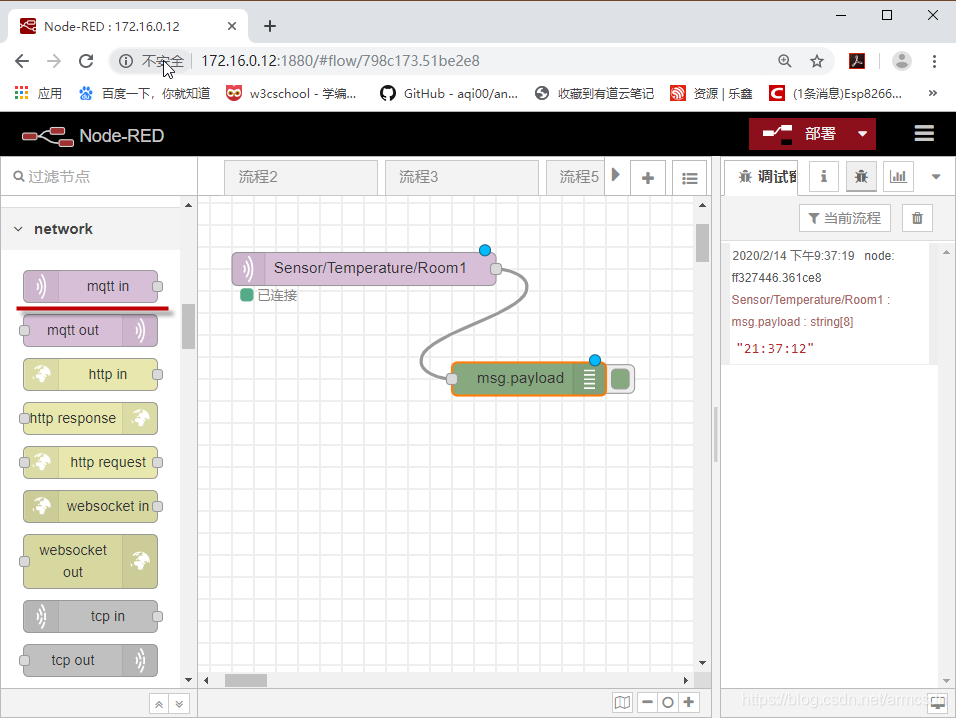This screenshot has height=718, width=956.
Task: Zoom out the canvas with minus
Action: tap(647, 702)
